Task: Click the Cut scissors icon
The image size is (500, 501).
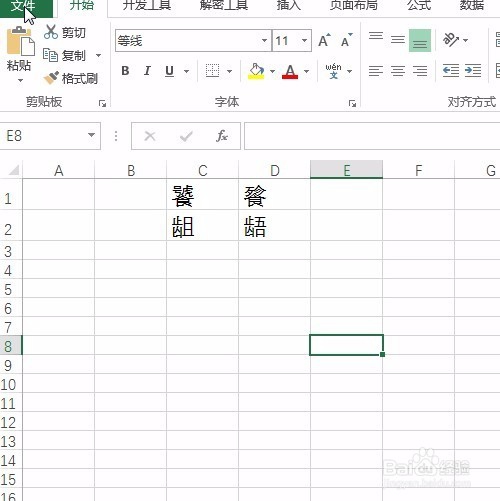Action: (x=51, y=32)
